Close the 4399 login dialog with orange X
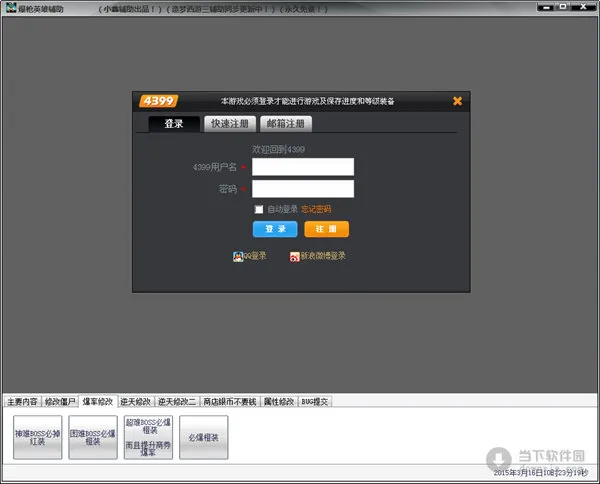600x484 pixels. pos(457,101)
